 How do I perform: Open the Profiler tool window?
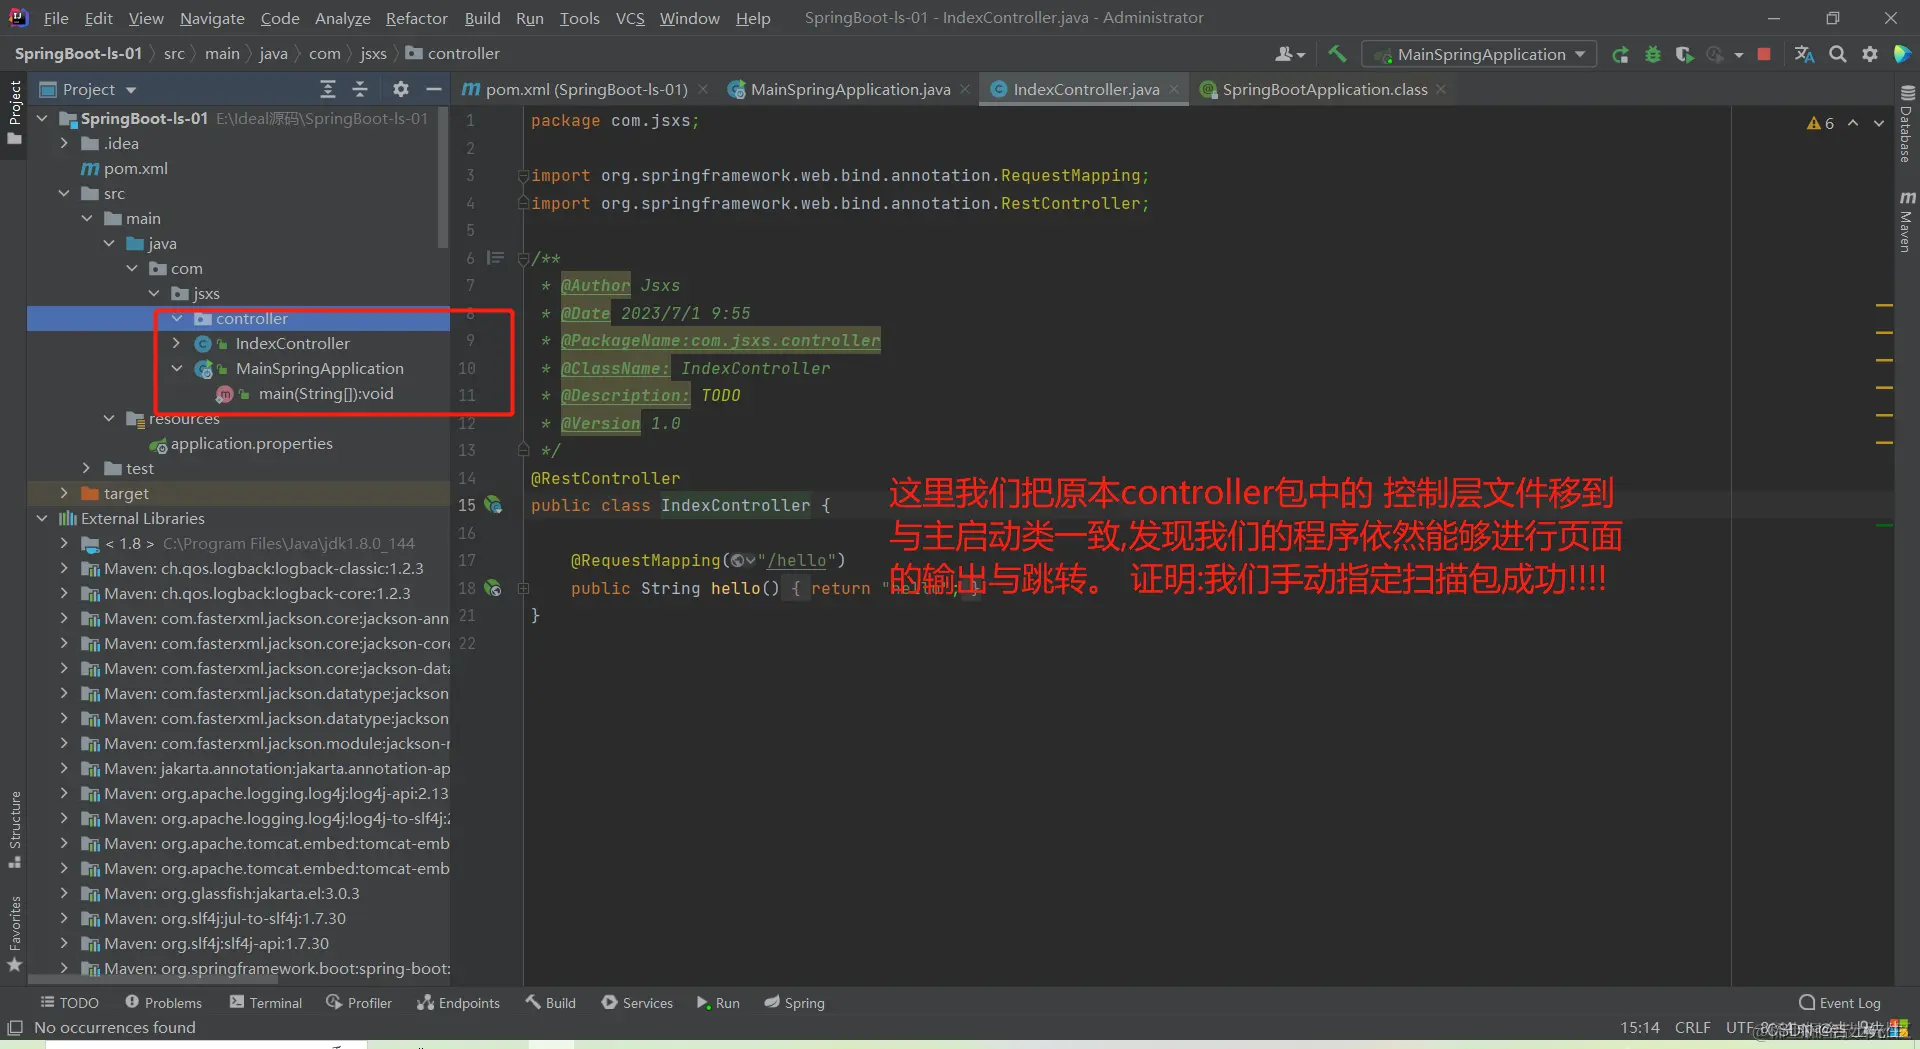[358, 1002]
